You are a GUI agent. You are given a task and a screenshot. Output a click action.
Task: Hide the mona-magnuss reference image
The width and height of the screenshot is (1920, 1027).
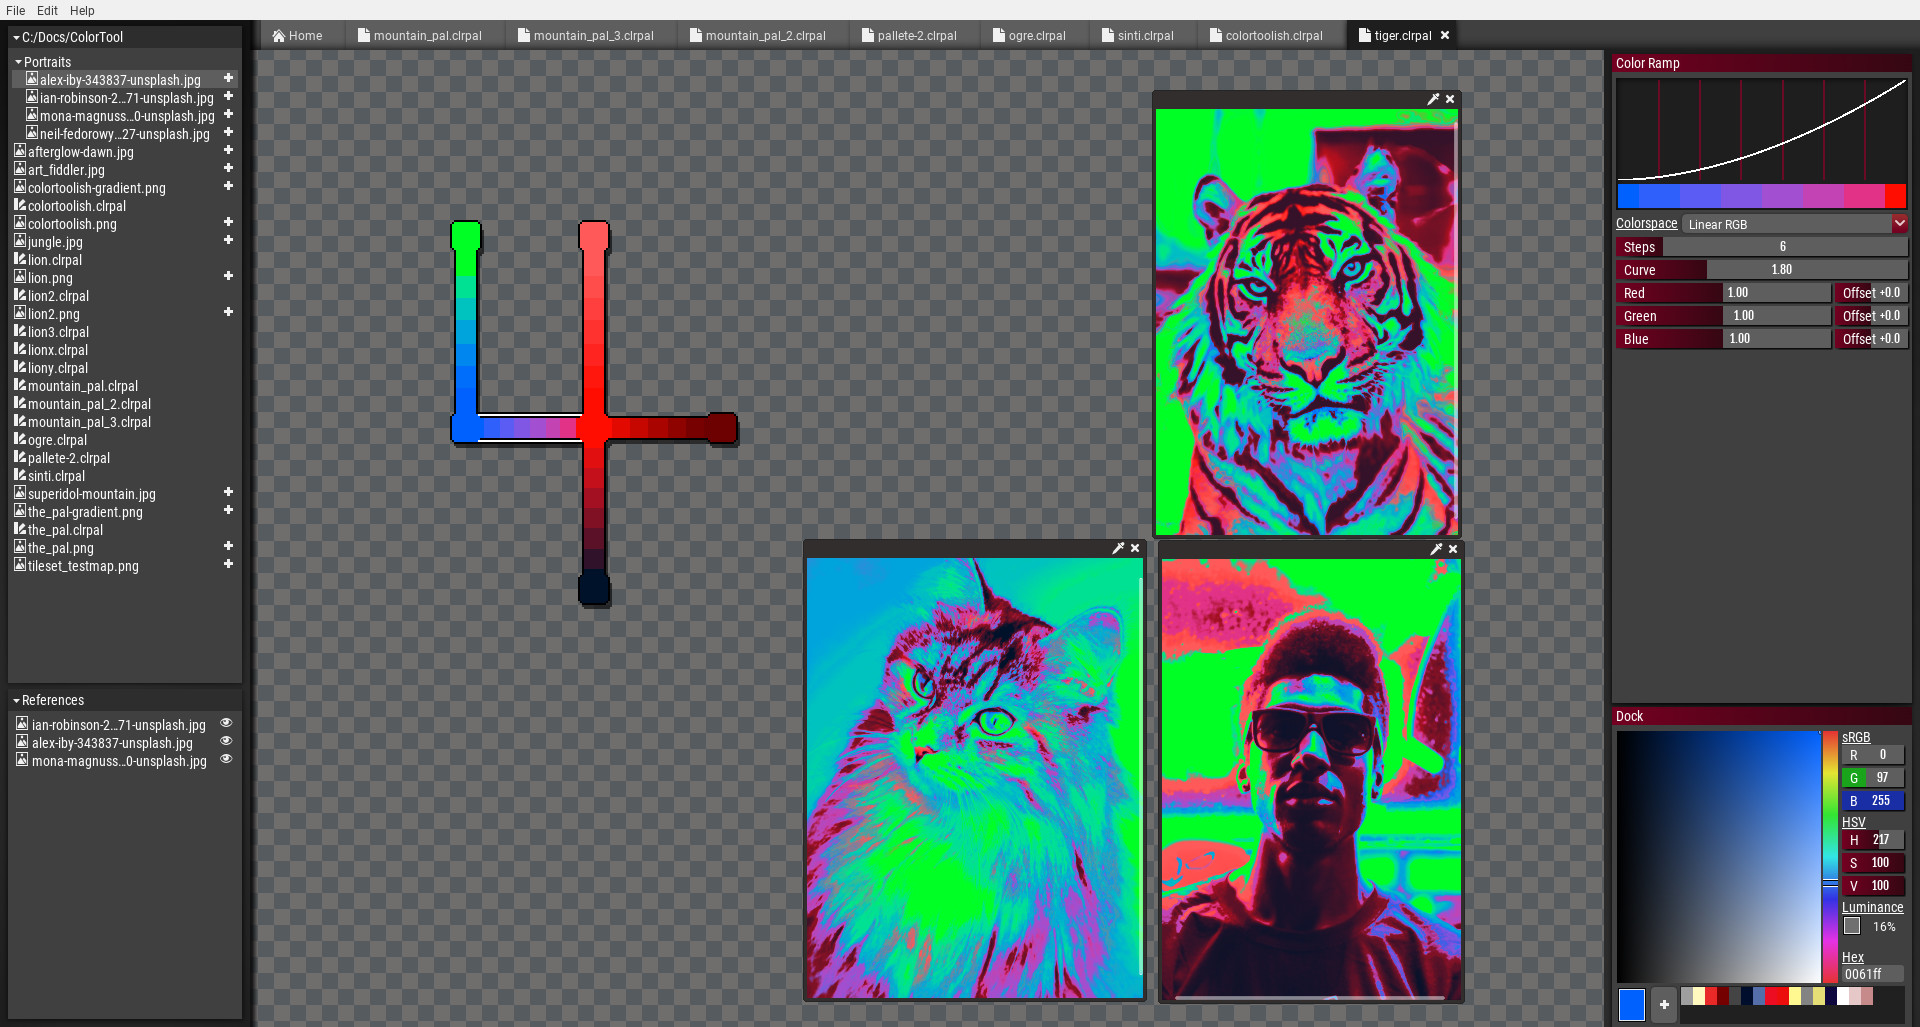point(225,758)
